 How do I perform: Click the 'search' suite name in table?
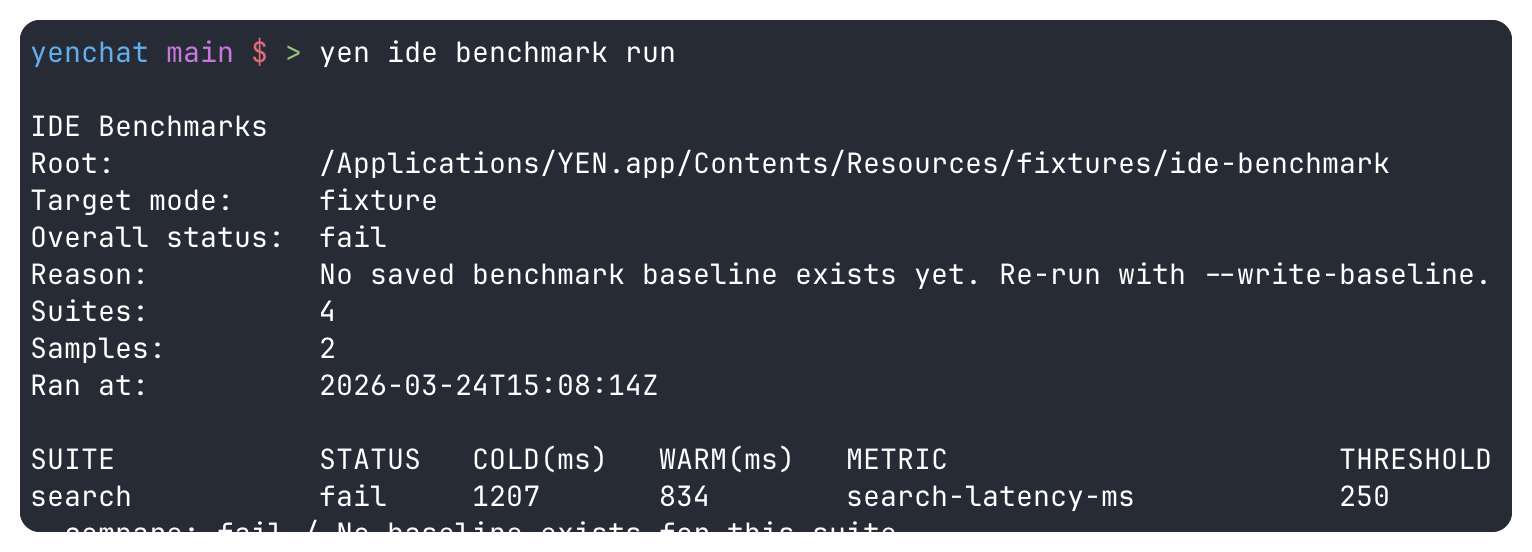coord(81,497)
